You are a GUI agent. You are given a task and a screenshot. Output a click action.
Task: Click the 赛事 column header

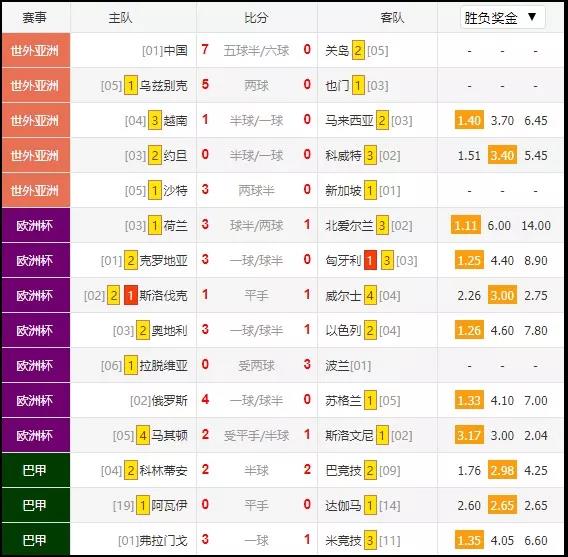pos(34,17)
